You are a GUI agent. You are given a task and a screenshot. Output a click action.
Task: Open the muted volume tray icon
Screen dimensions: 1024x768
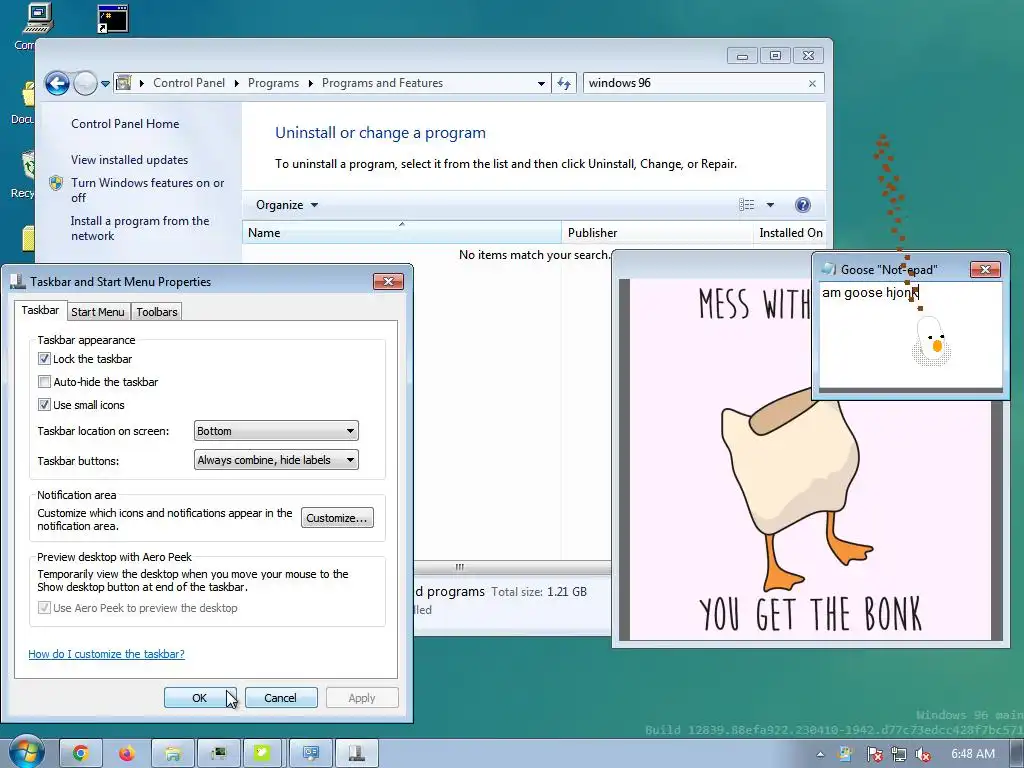[923, 754]
